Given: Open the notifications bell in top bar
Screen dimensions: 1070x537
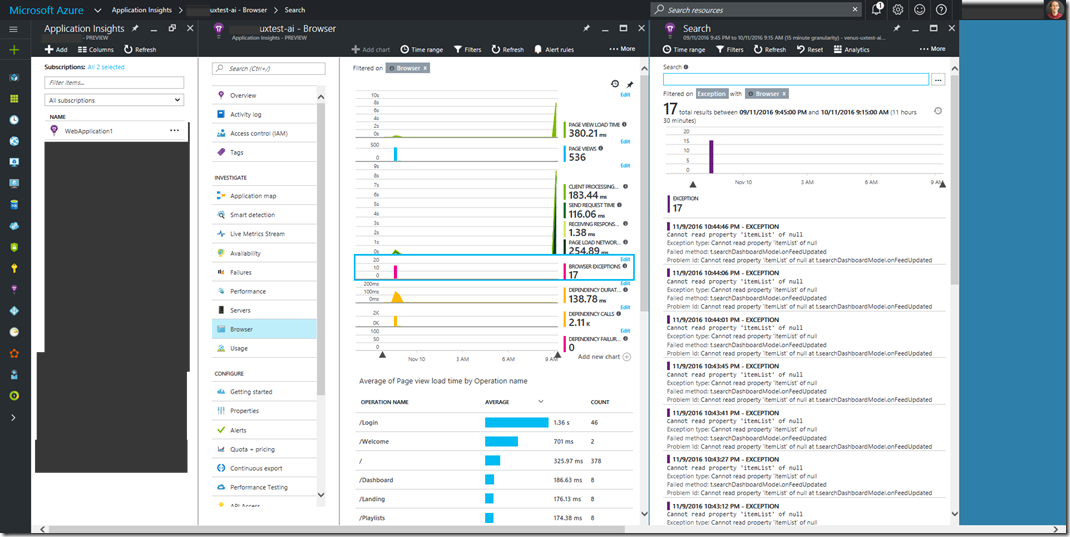Looking at the screenshot, I should tap(877, 9).
